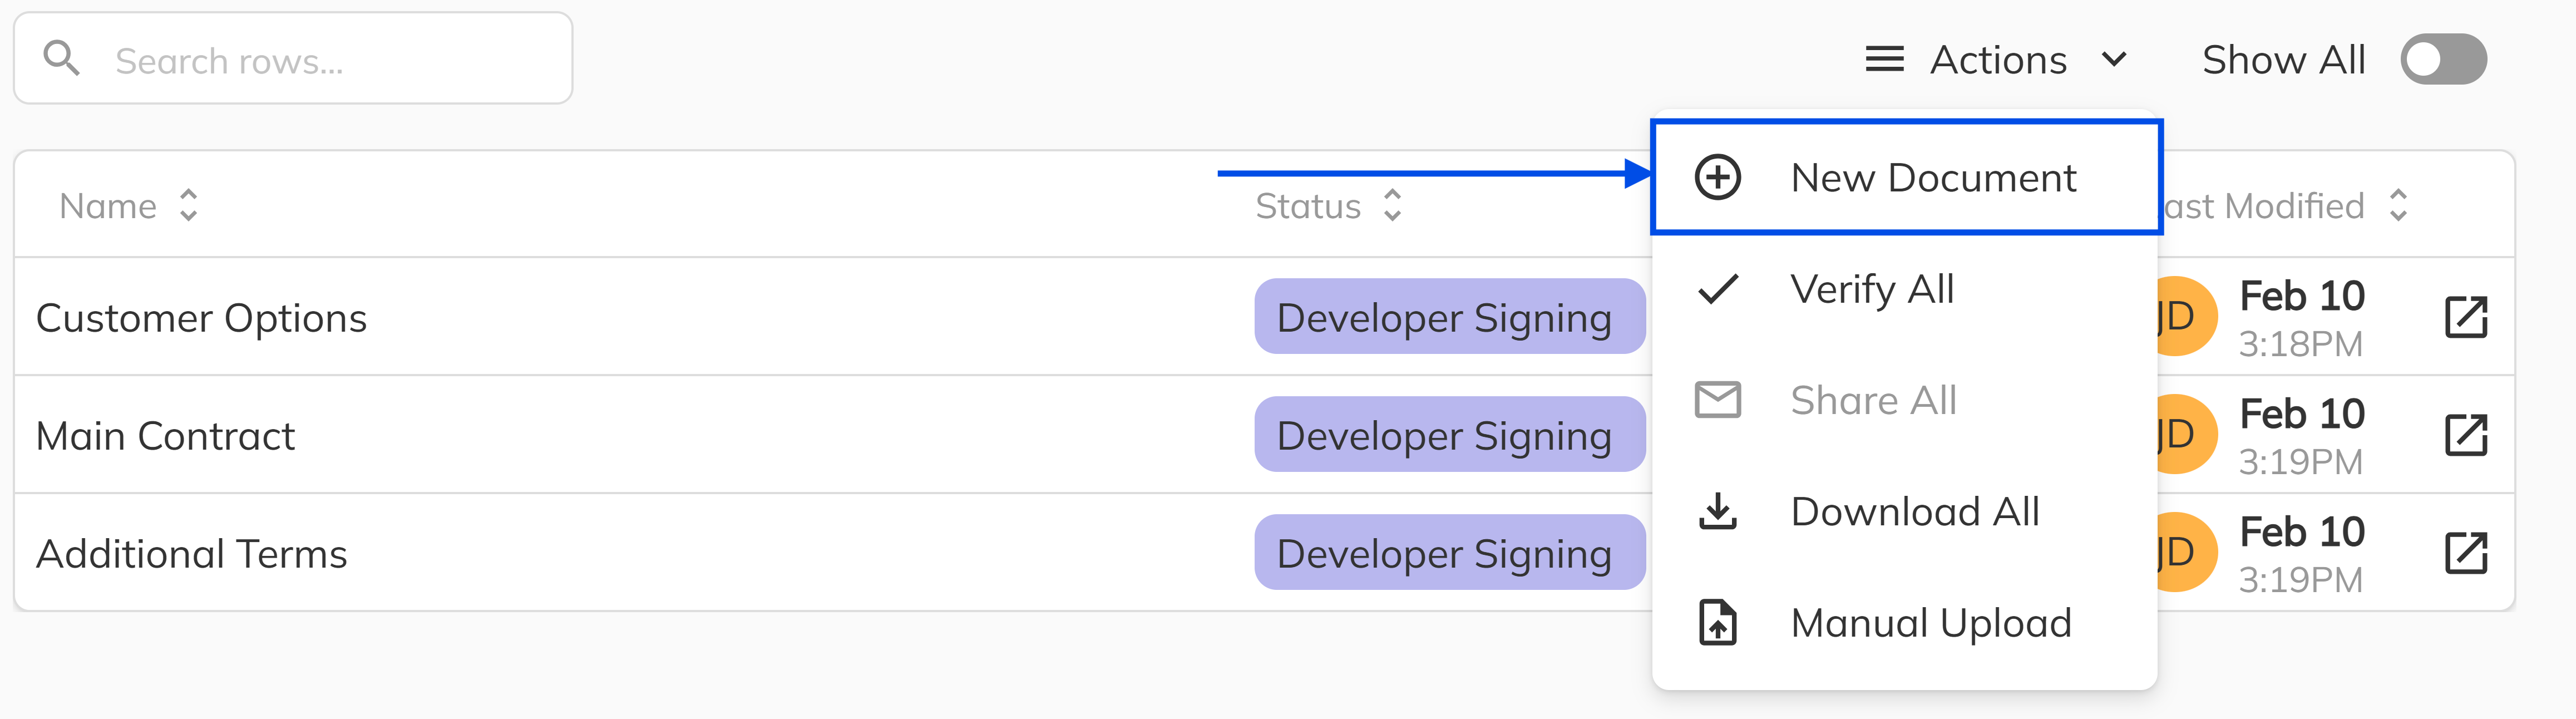Toggle sorting on the Name column

pyautogui.click(x=188, y=206)
